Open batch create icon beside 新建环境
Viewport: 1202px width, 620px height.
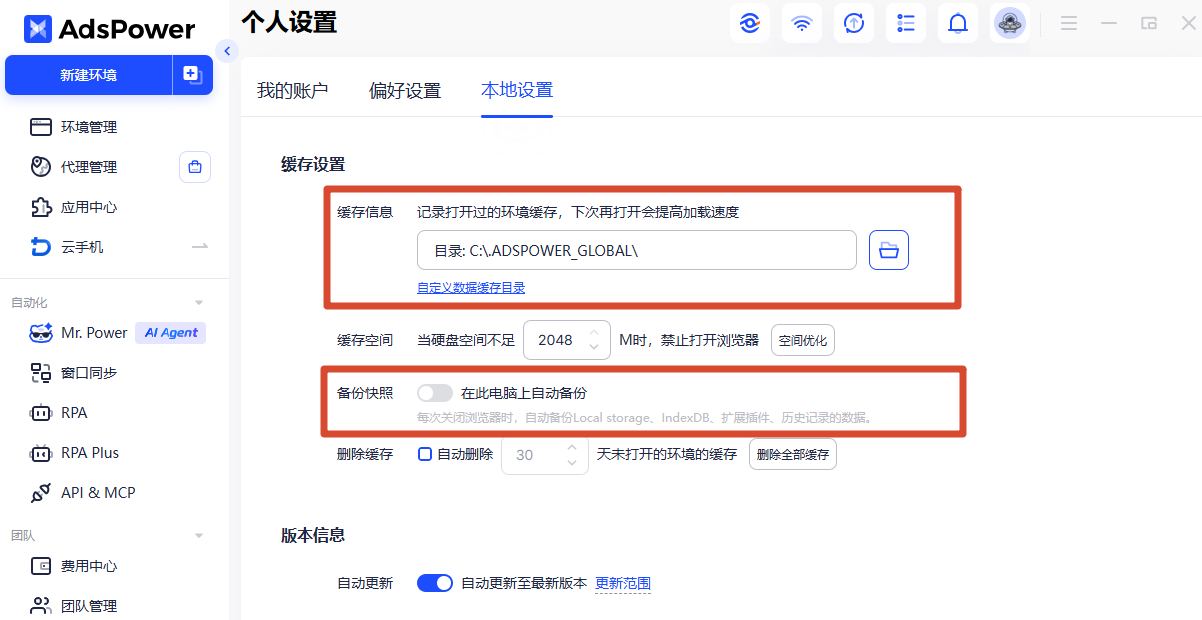coord(193,75)
